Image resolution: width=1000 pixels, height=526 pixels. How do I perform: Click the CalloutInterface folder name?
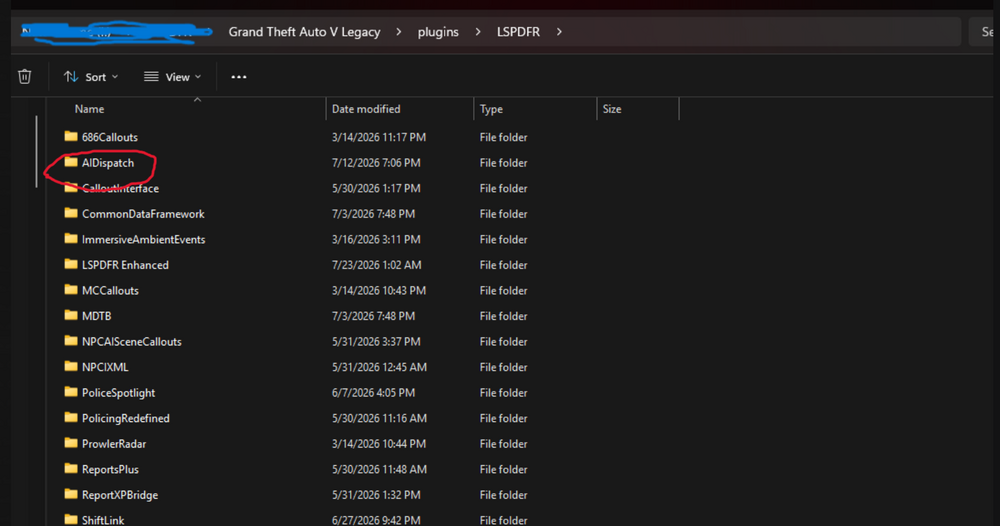pyautogui.click(x=121, y=188)
